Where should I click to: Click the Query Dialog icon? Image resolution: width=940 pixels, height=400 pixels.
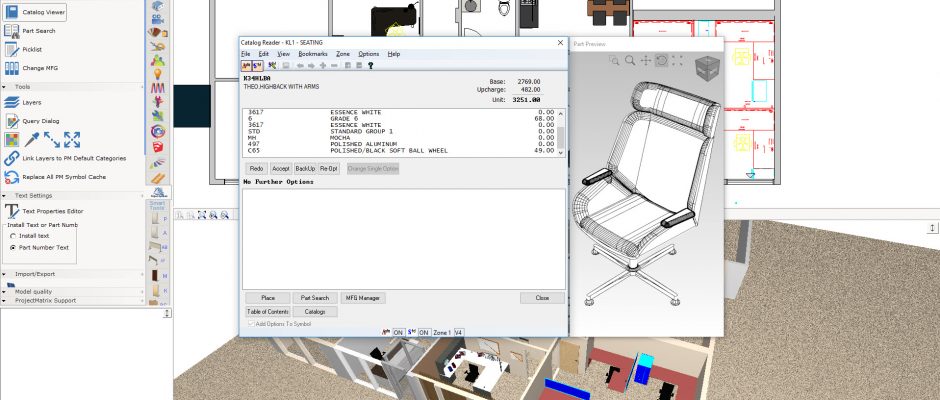[11, 120]
